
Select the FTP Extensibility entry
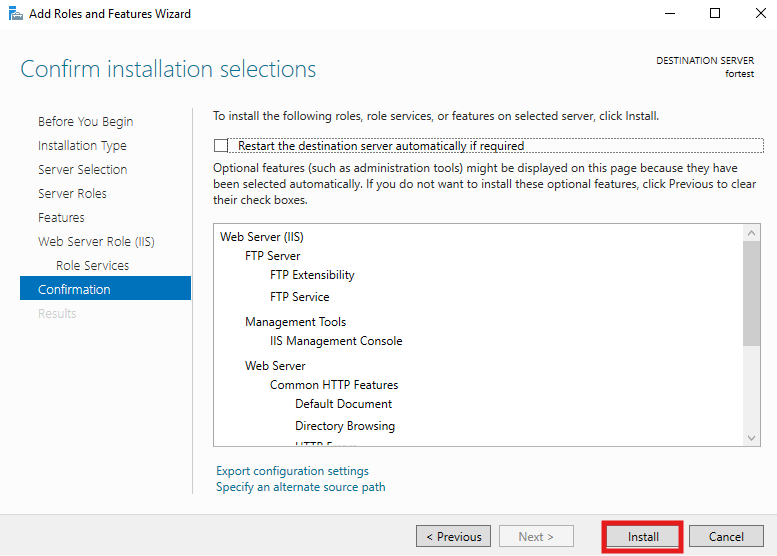(312, 275)
